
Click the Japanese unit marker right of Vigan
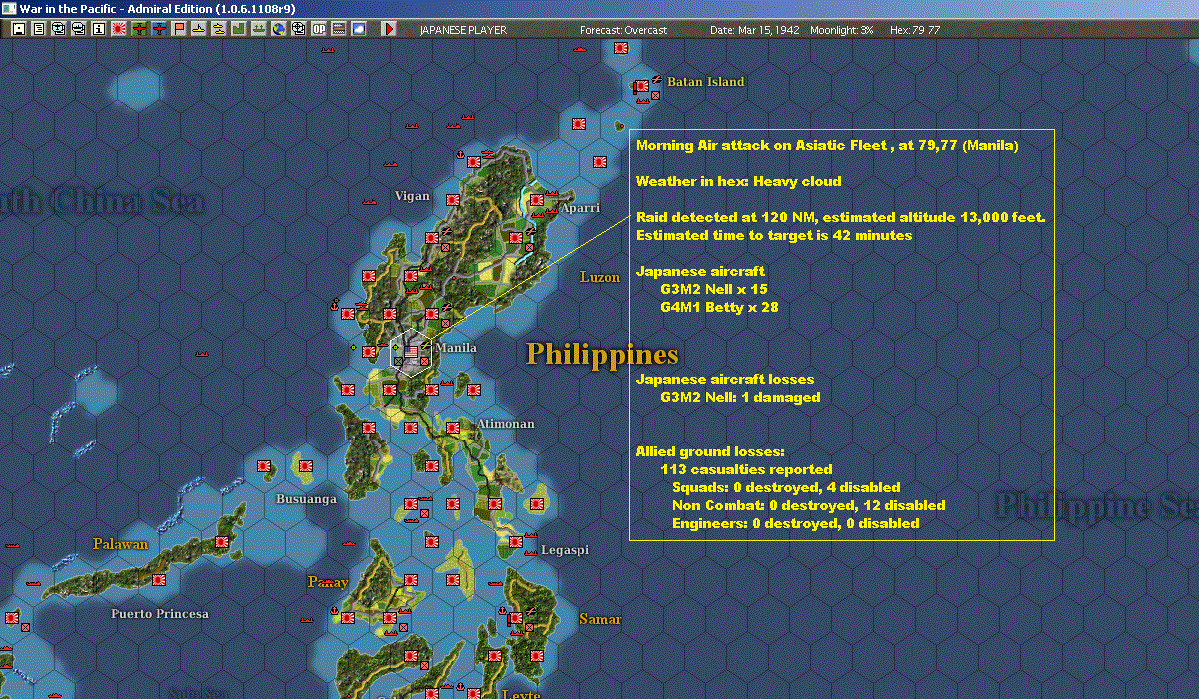[453, 200]
